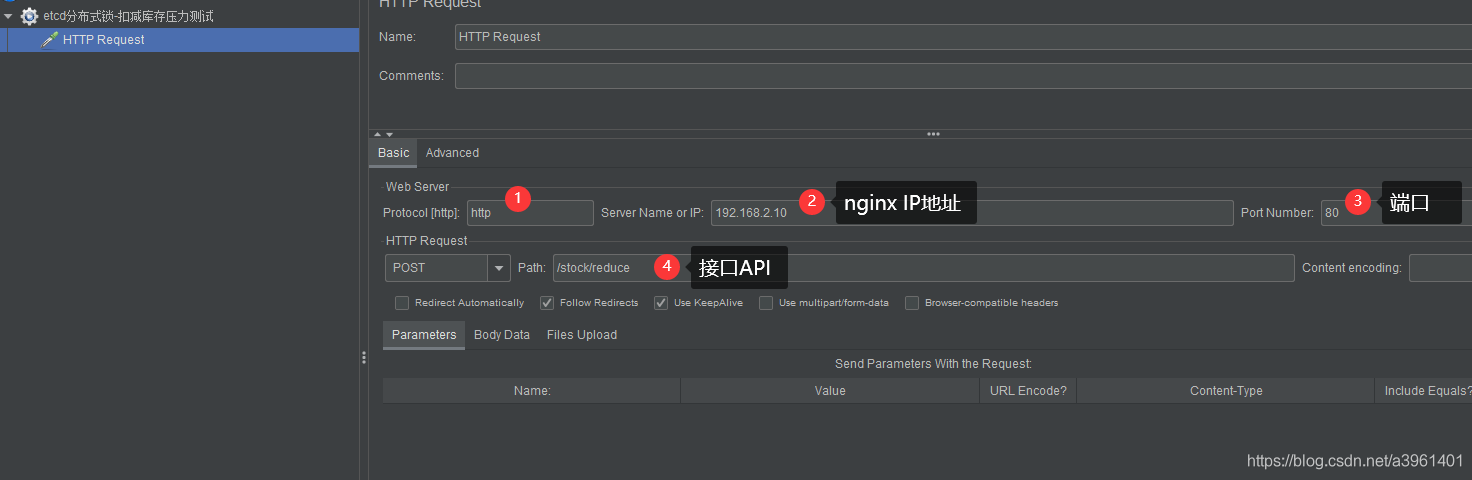Select the Files Upload tab
Viewport: 1472px width, 480px height.
coord(582,335)
